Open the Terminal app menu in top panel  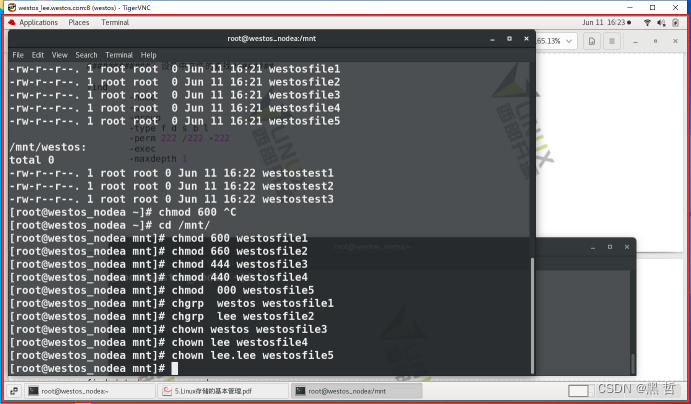coord(115,22)
